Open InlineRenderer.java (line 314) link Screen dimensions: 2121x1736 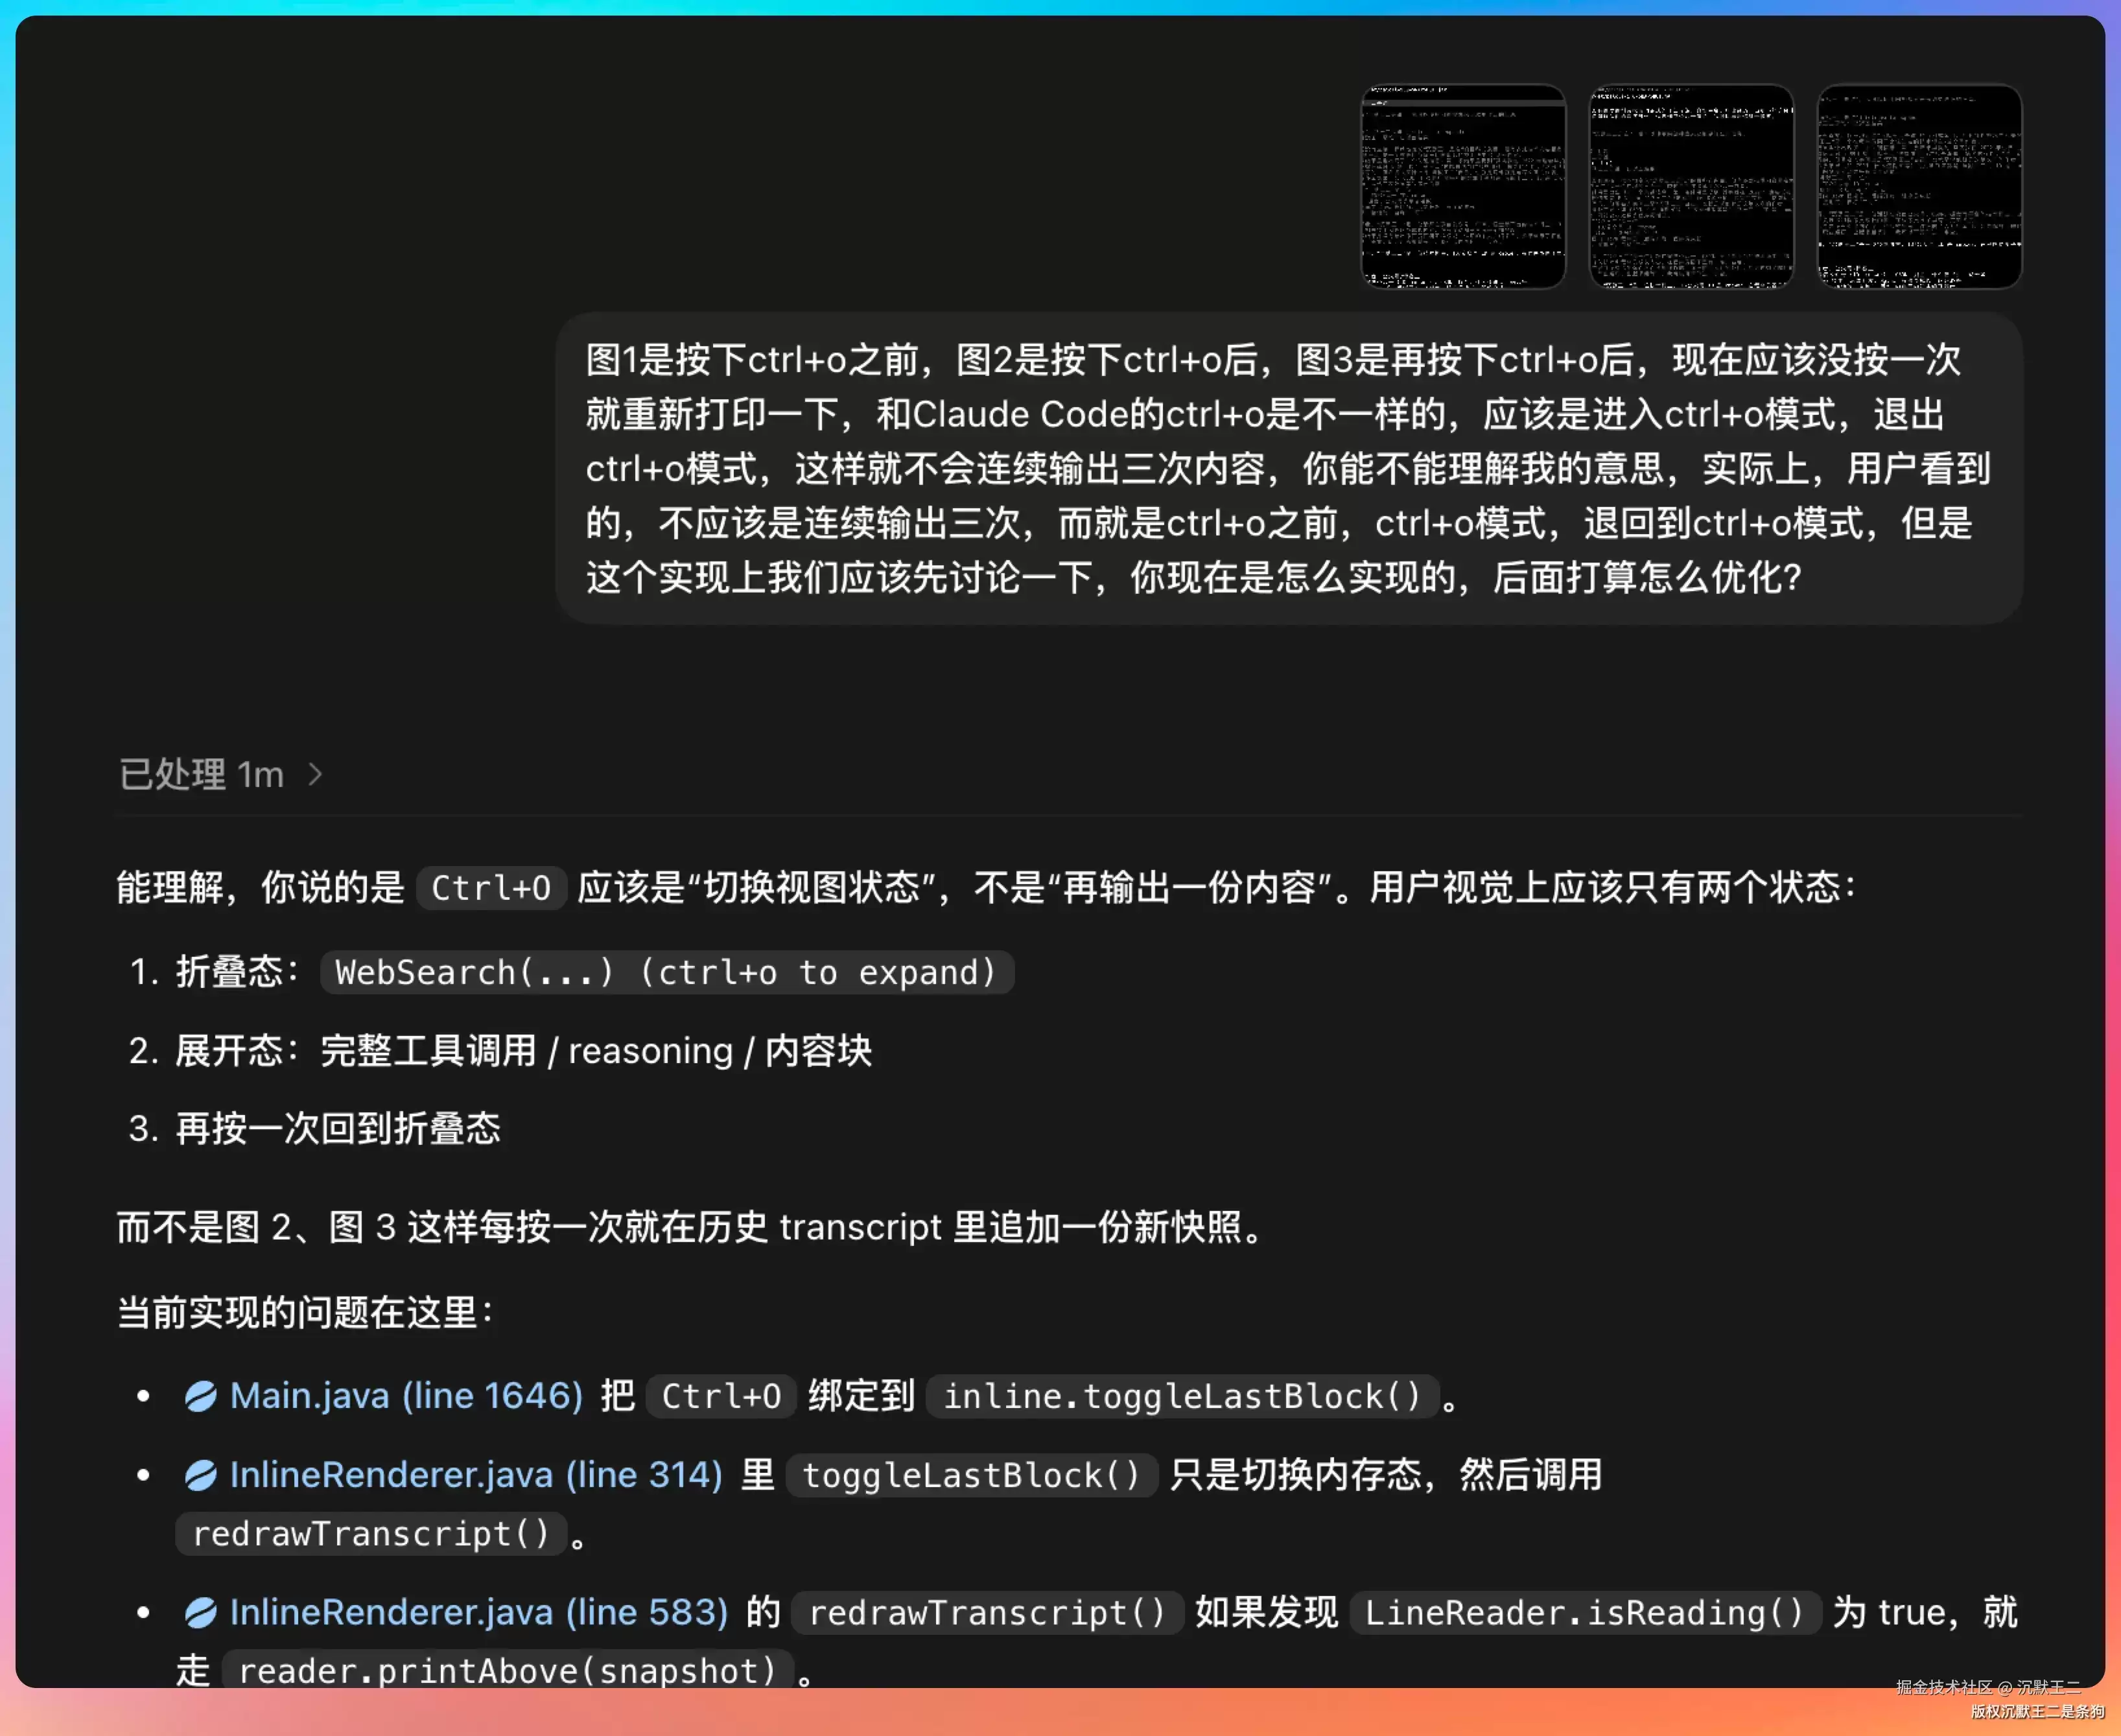[x=476, y=1475]
